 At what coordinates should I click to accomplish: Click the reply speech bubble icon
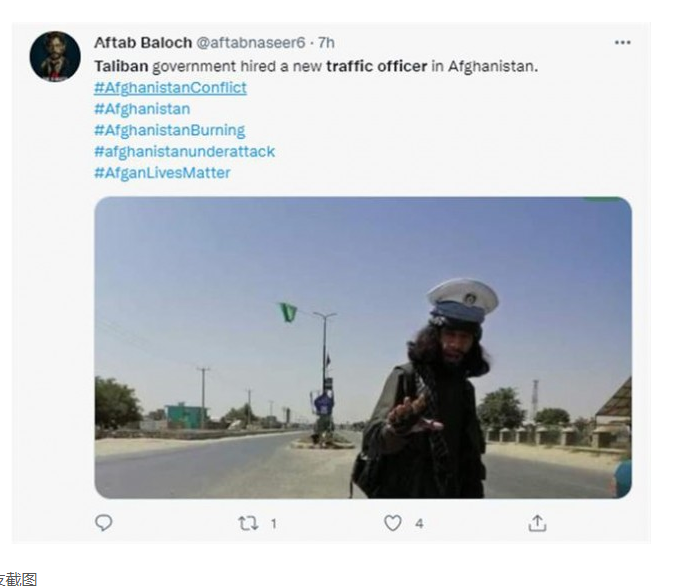tap(104, 523)
